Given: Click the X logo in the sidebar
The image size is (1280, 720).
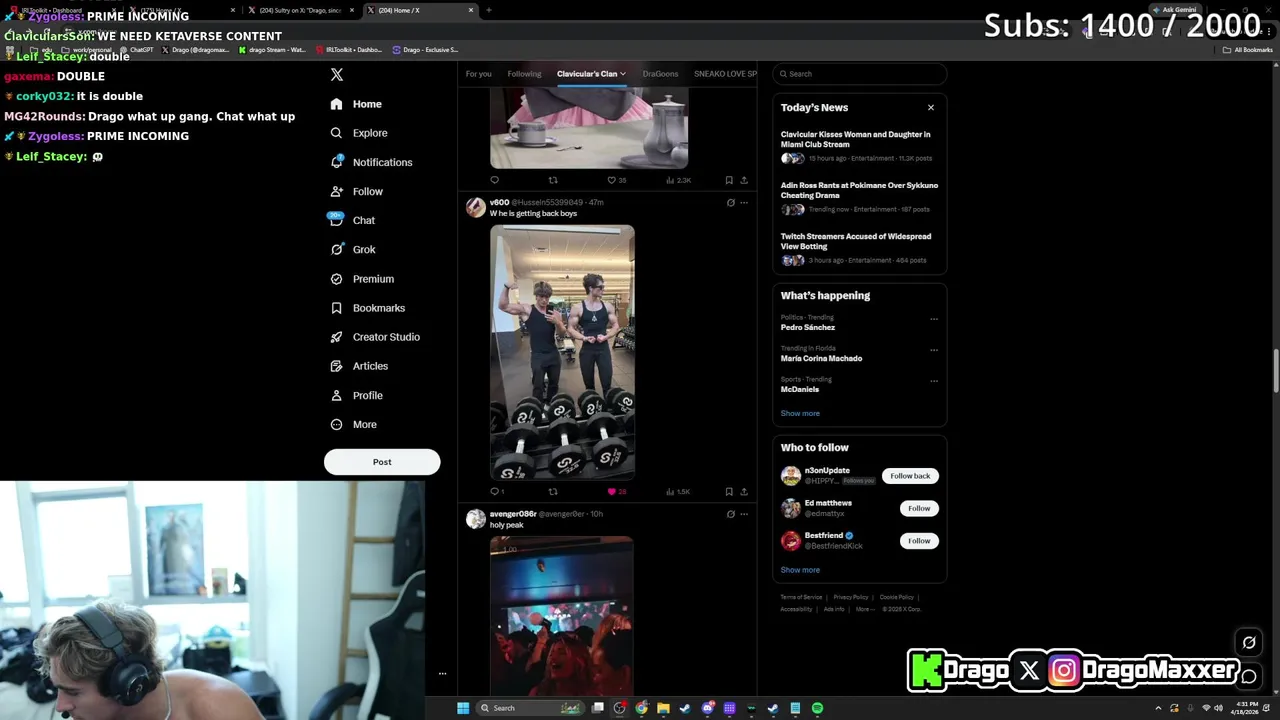Looking at the screenshot, I should (337, 75).
